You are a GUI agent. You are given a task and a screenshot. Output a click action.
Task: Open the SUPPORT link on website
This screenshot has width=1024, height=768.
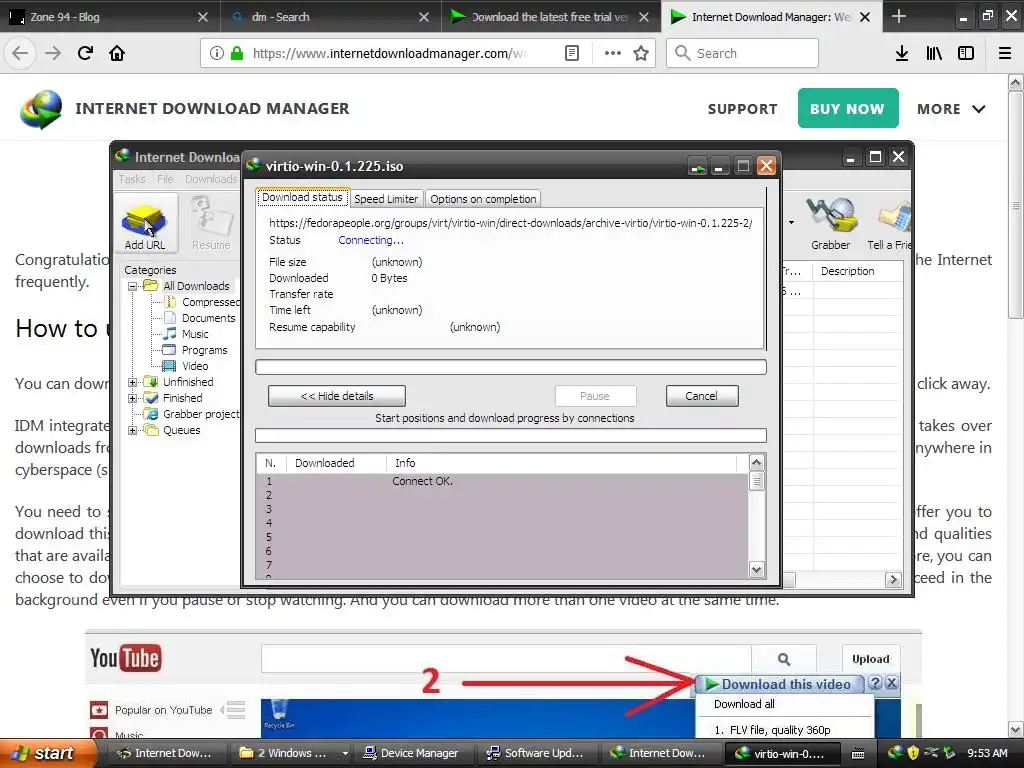pos(743,109)
